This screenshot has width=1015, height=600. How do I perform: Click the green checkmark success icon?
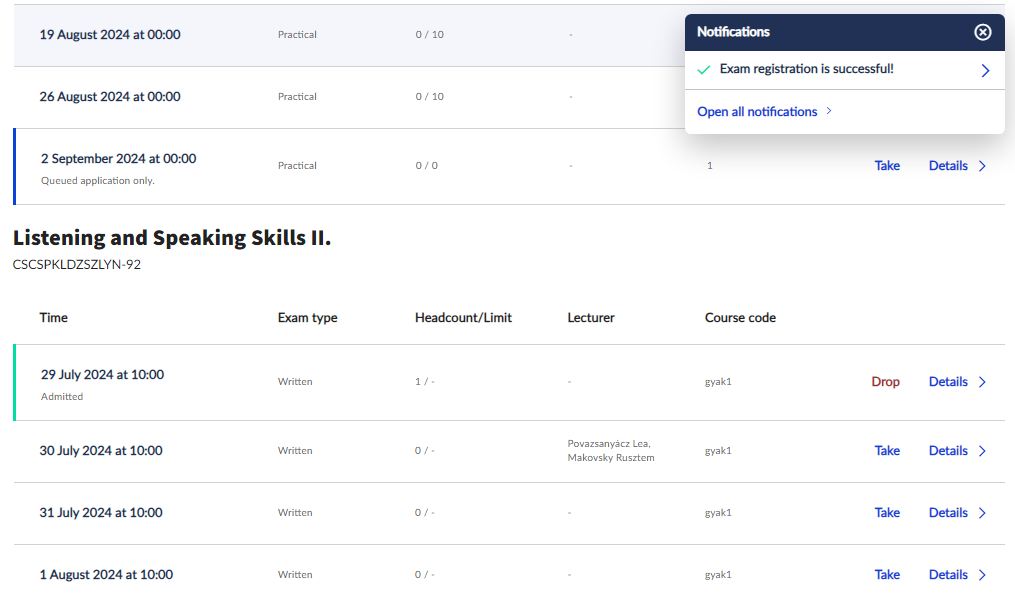704,70
